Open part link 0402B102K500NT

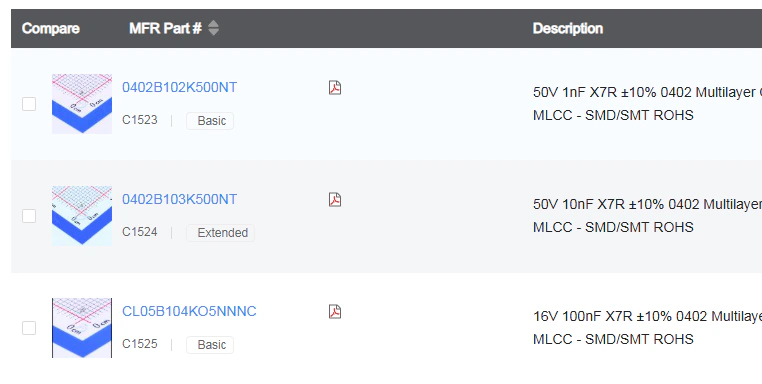click(179, 87)
